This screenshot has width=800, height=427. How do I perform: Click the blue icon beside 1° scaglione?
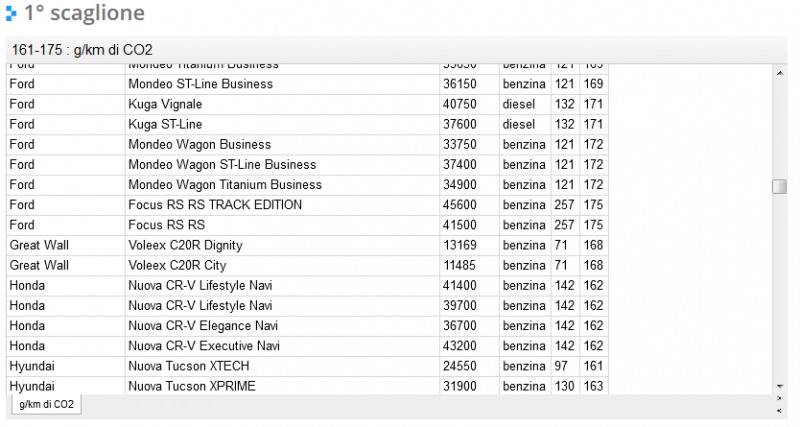point(11,13)
